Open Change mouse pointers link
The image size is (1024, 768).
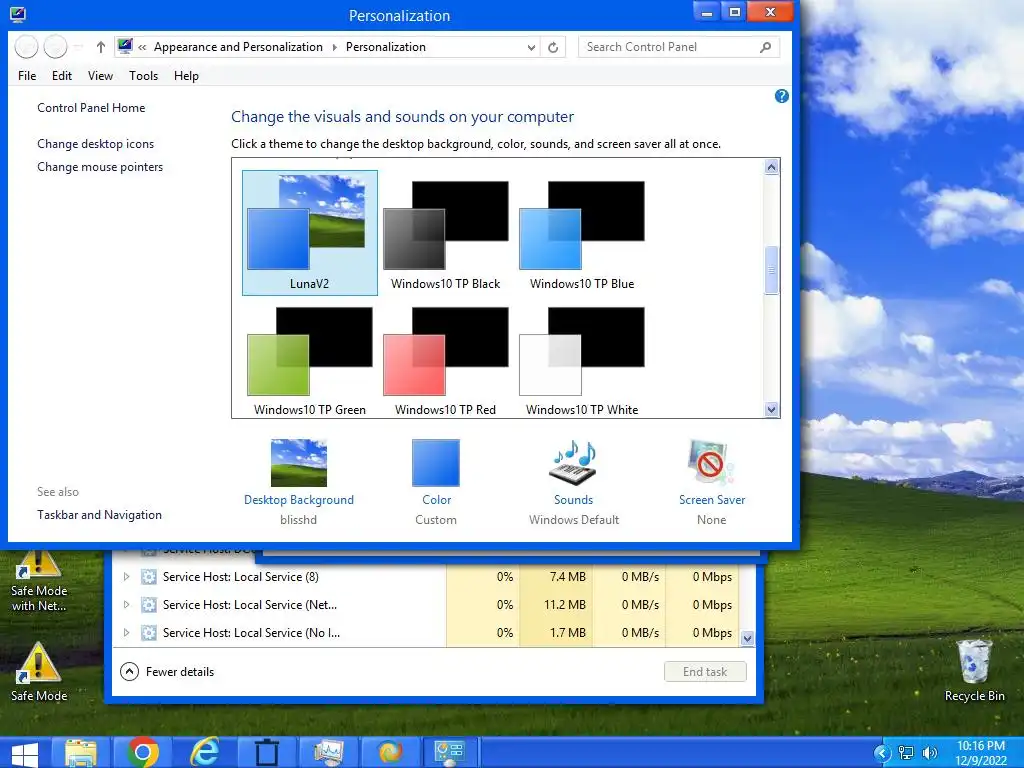click(100, 167)
